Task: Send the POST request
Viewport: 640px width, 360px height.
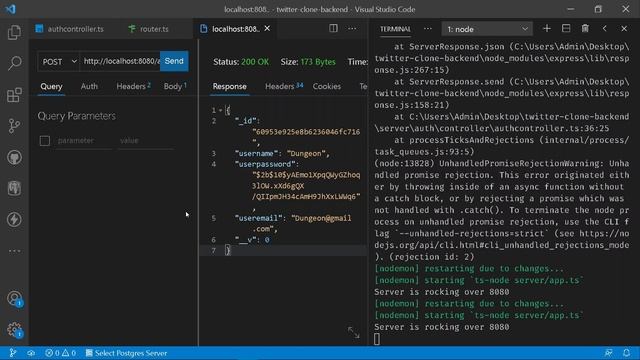Action: pyautogui.click(x=174, y=61)
